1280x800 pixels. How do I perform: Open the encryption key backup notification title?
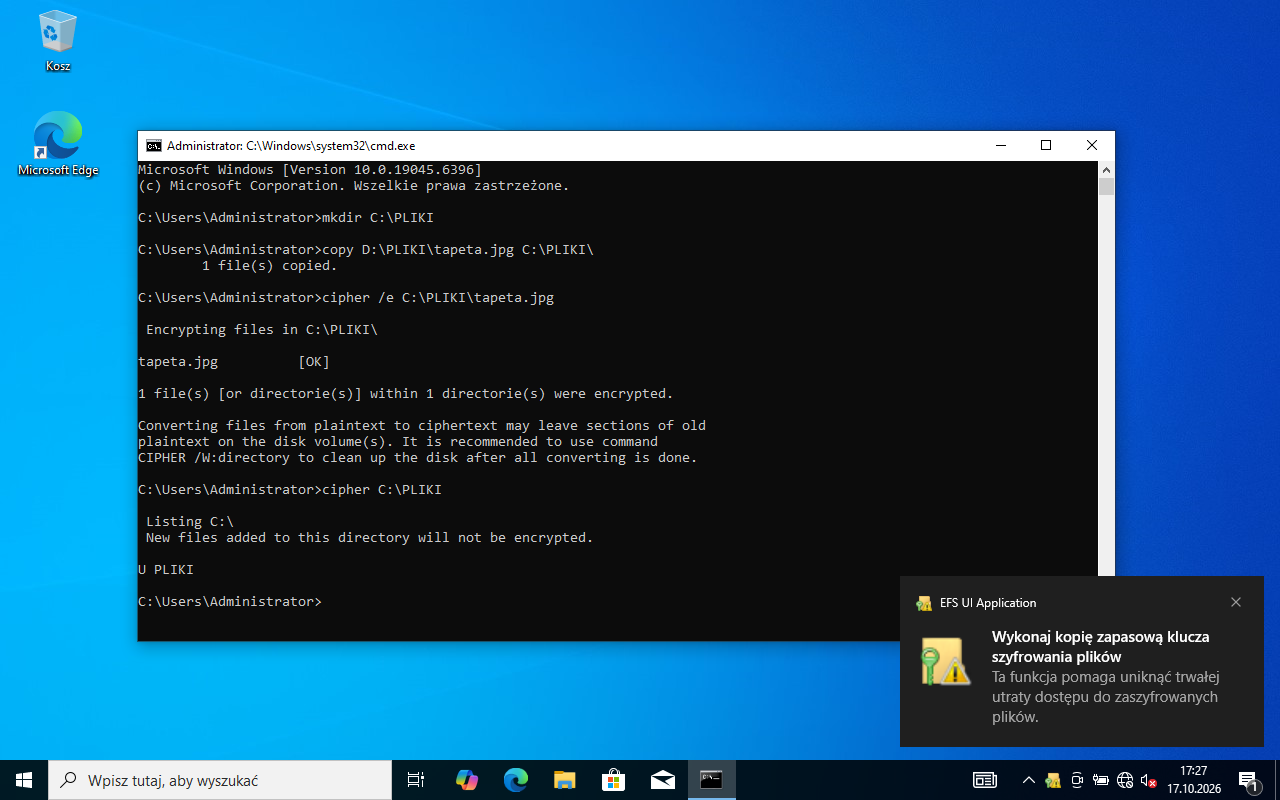pyautogui.click(x=1100, y=647)
